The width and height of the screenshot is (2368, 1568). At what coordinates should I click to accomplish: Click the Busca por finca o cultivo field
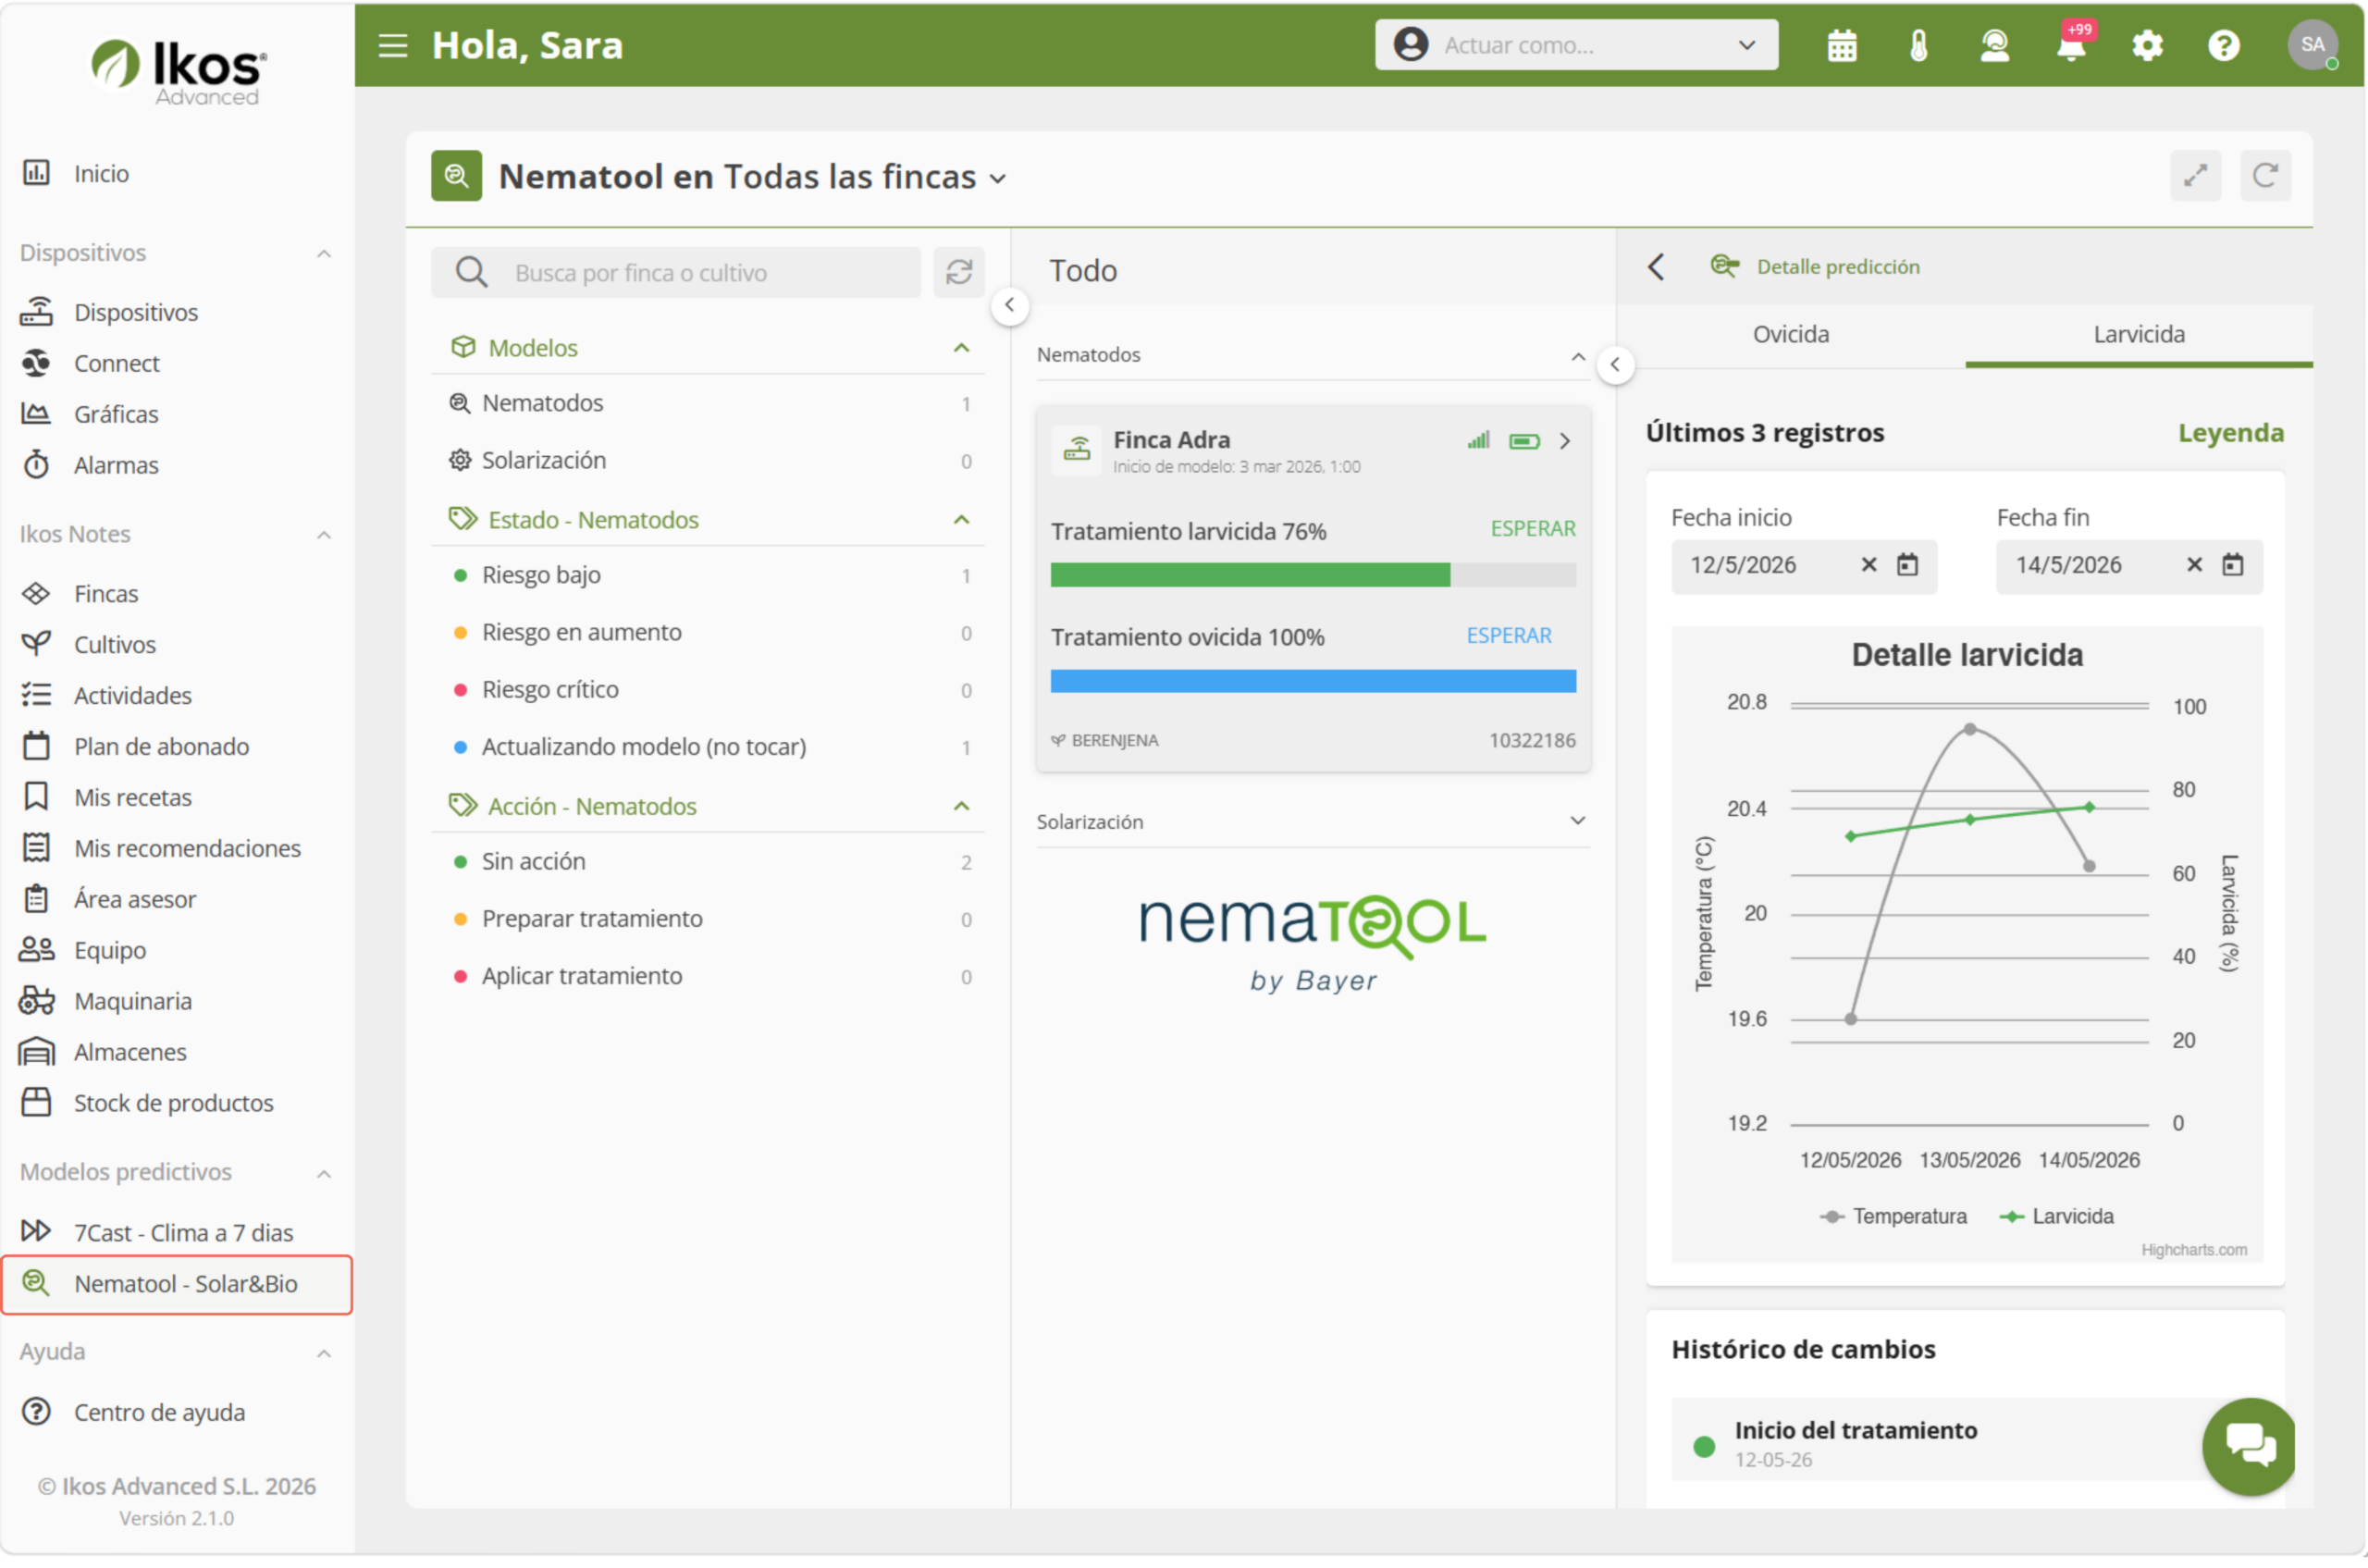[x=676, y=273]
